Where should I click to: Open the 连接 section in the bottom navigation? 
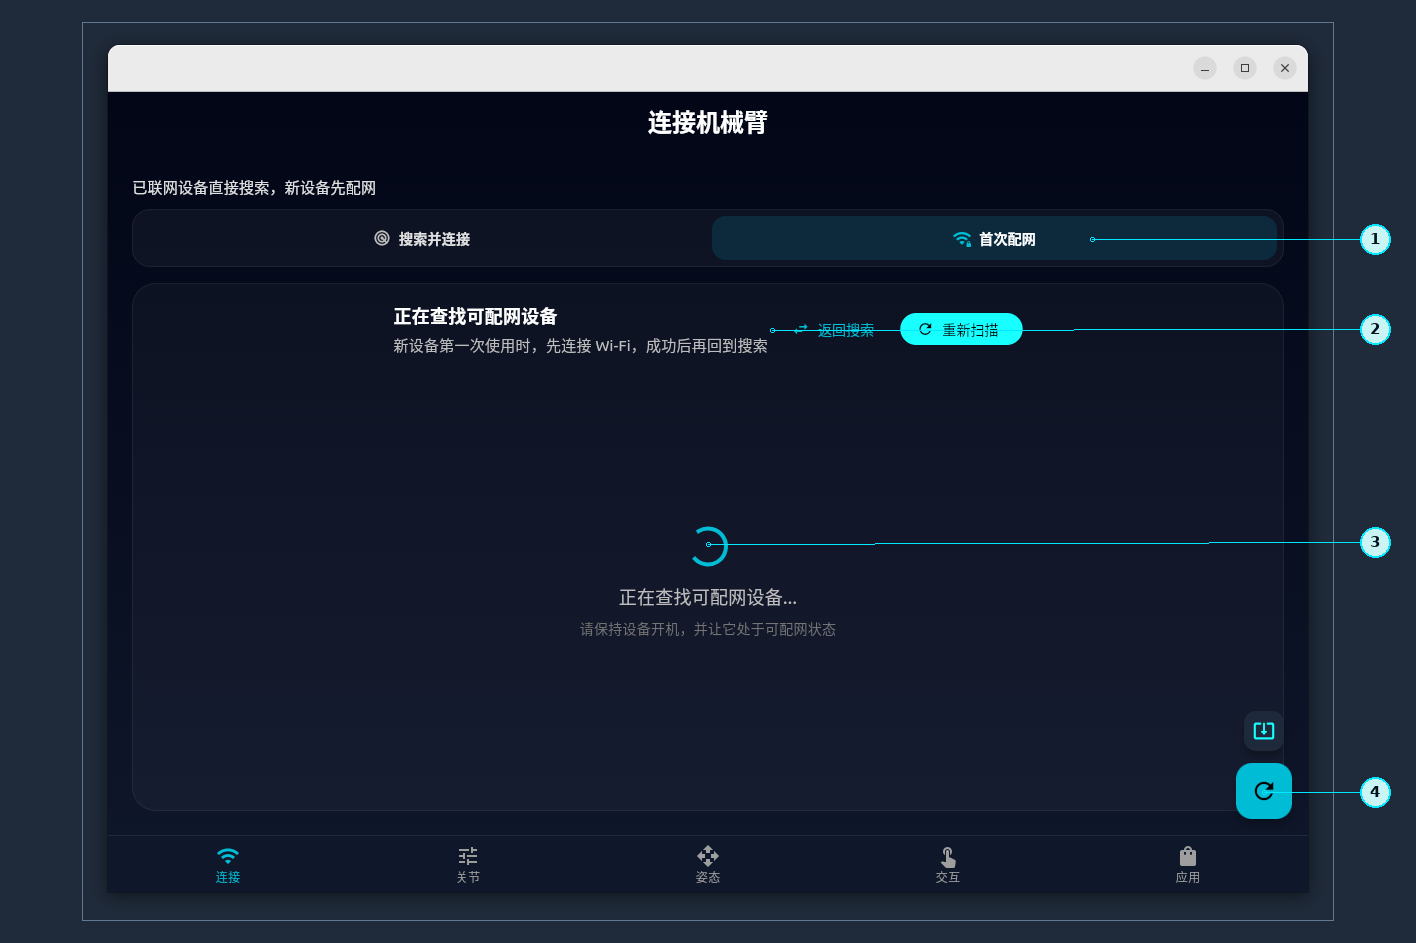click(x=228, y=864)
